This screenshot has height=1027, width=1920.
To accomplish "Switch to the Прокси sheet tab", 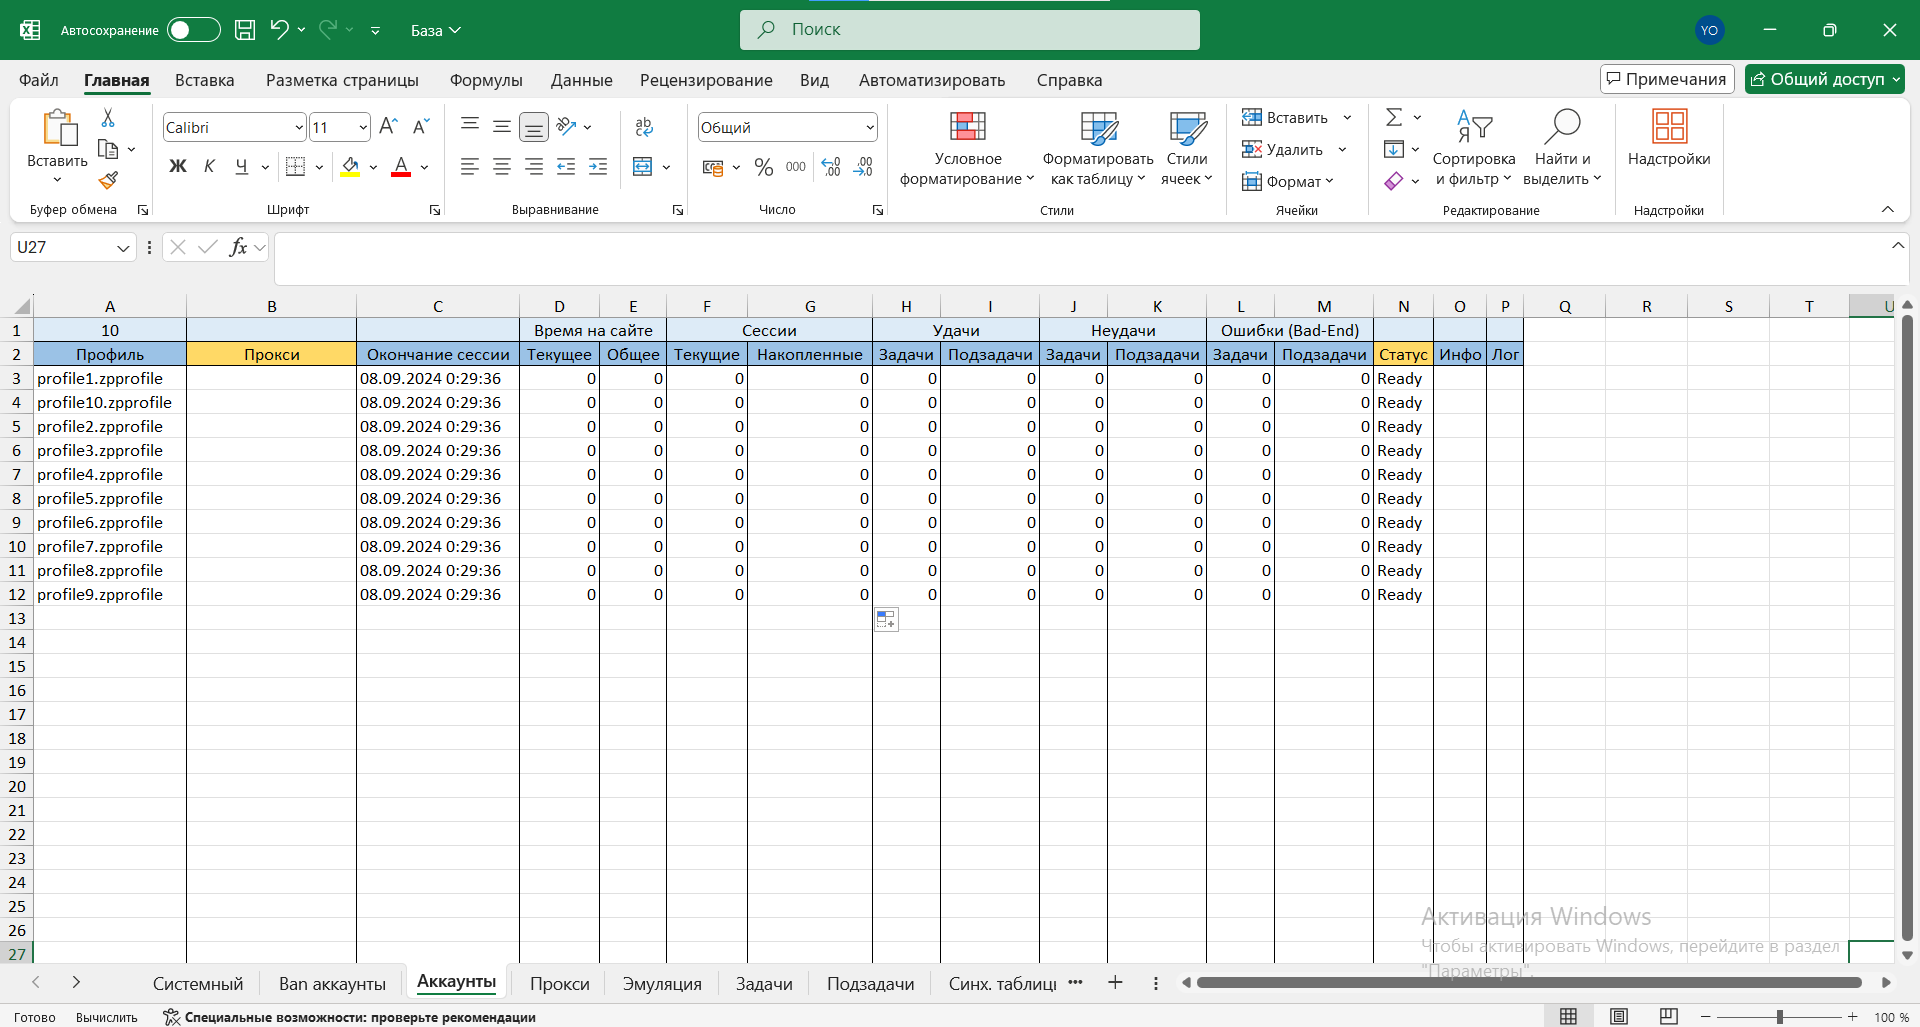I will point(559,984).
